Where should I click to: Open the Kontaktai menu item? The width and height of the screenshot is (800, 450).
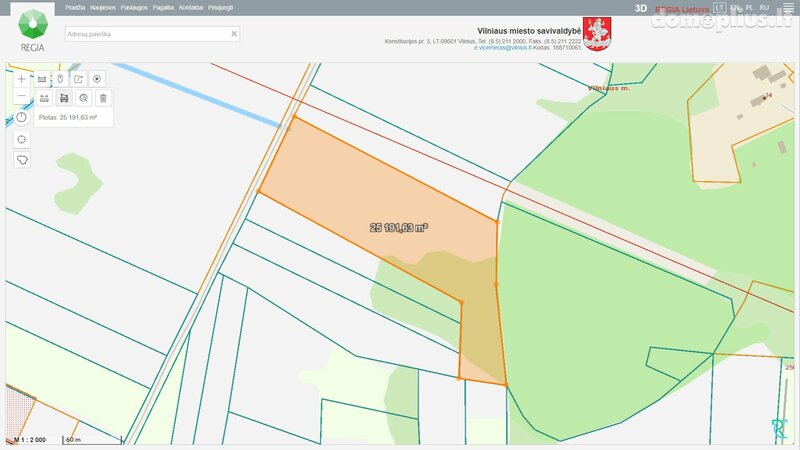(x=191, y=8)
